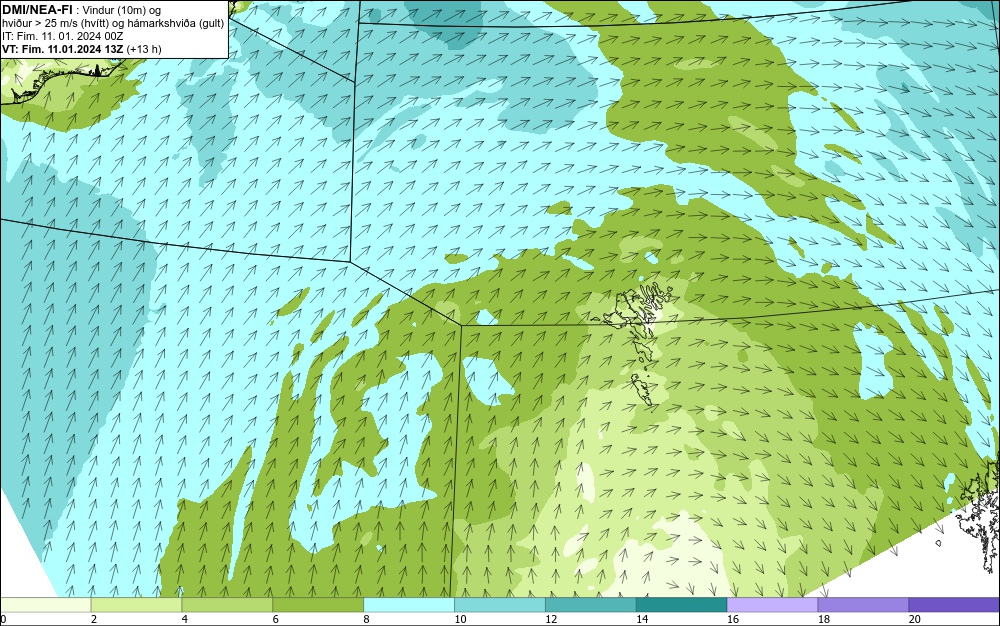Image resolution: width=1000 pixels, height=626 pixels.
Task: Click the light teal 10–12 m/s legend swatch
Action: click(500, 604)
